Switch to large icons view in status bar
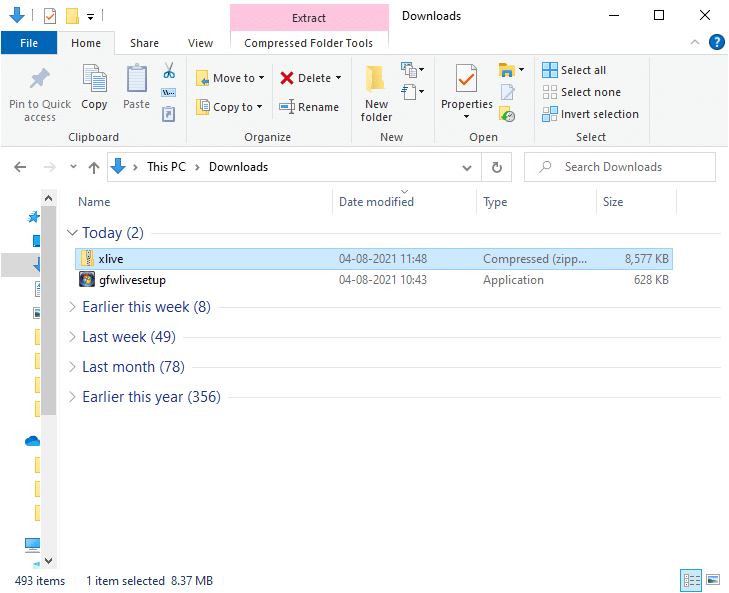This screenshot has height=593, width=729. pos(713,580)
